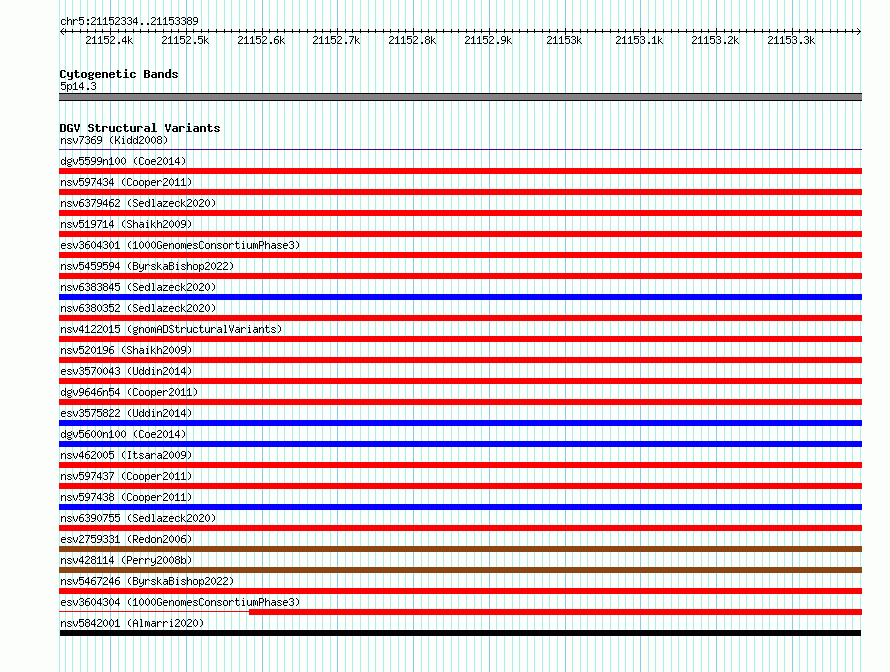Open variant nsv6383845 (Sedlazeck2020) label

[x=138, y=287]
